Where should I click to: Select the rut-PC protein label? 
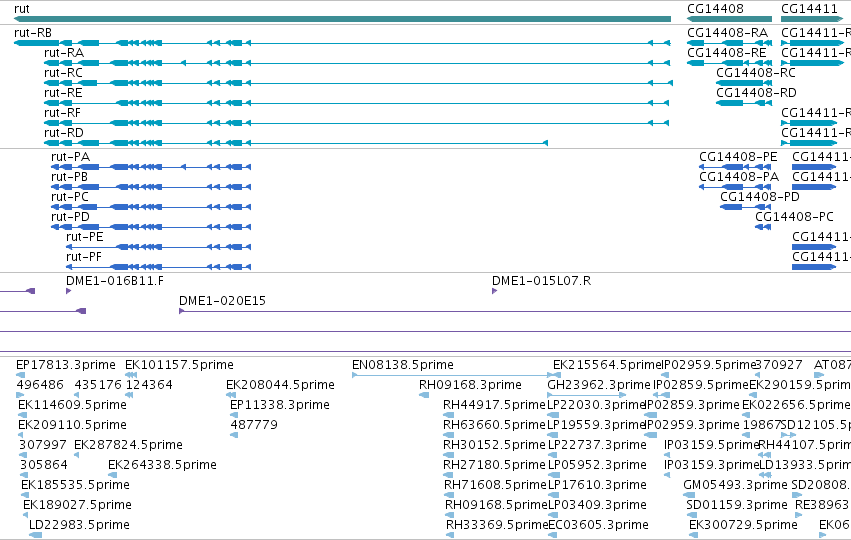pyautogui.click(x=70, y=197)
